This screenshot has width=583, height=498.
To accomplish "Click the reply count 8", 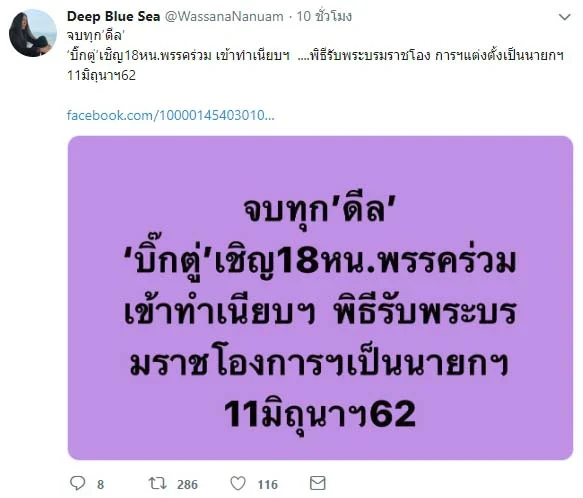I will (100, 484).
